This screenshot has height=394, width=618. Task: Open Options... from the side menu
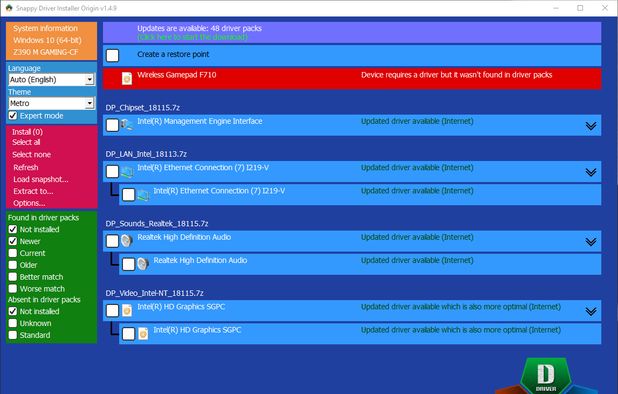[x=29, y=203]
